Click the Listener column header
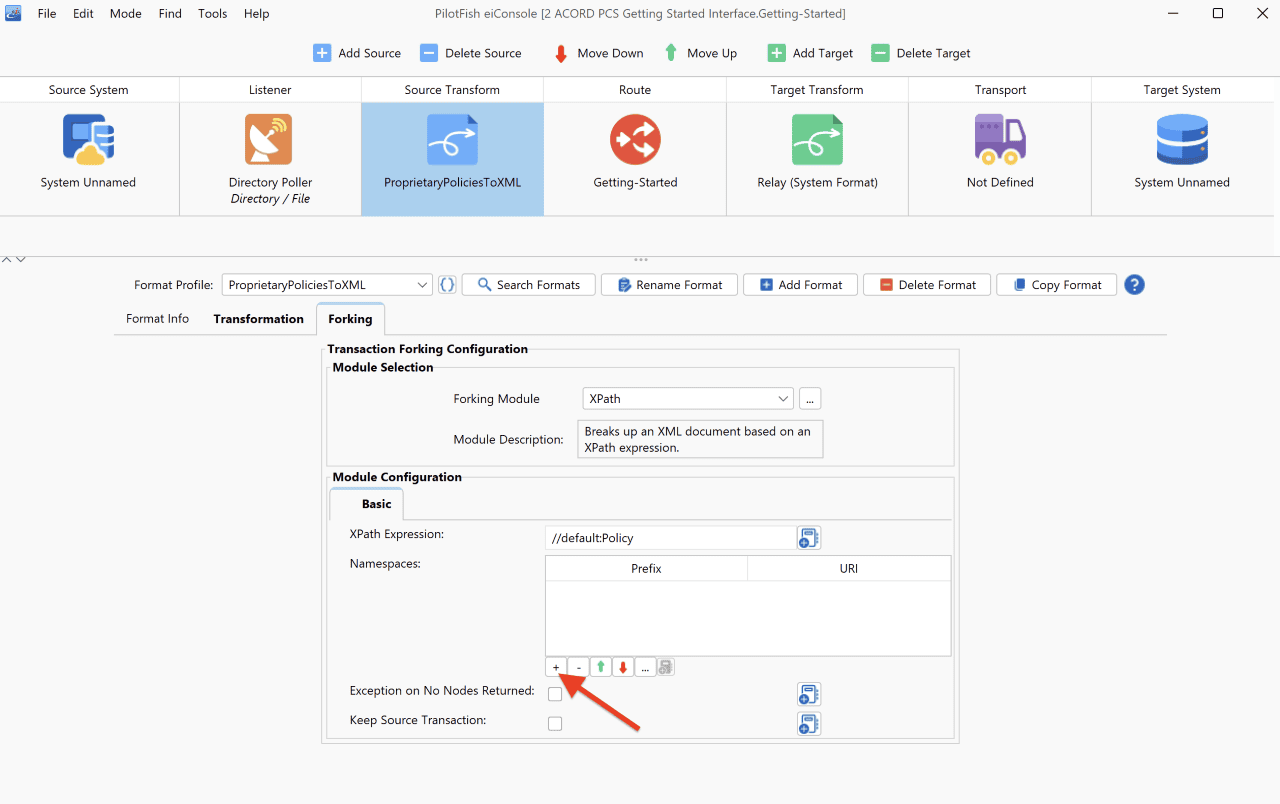Screen dimensions: 1280x804 270,90
